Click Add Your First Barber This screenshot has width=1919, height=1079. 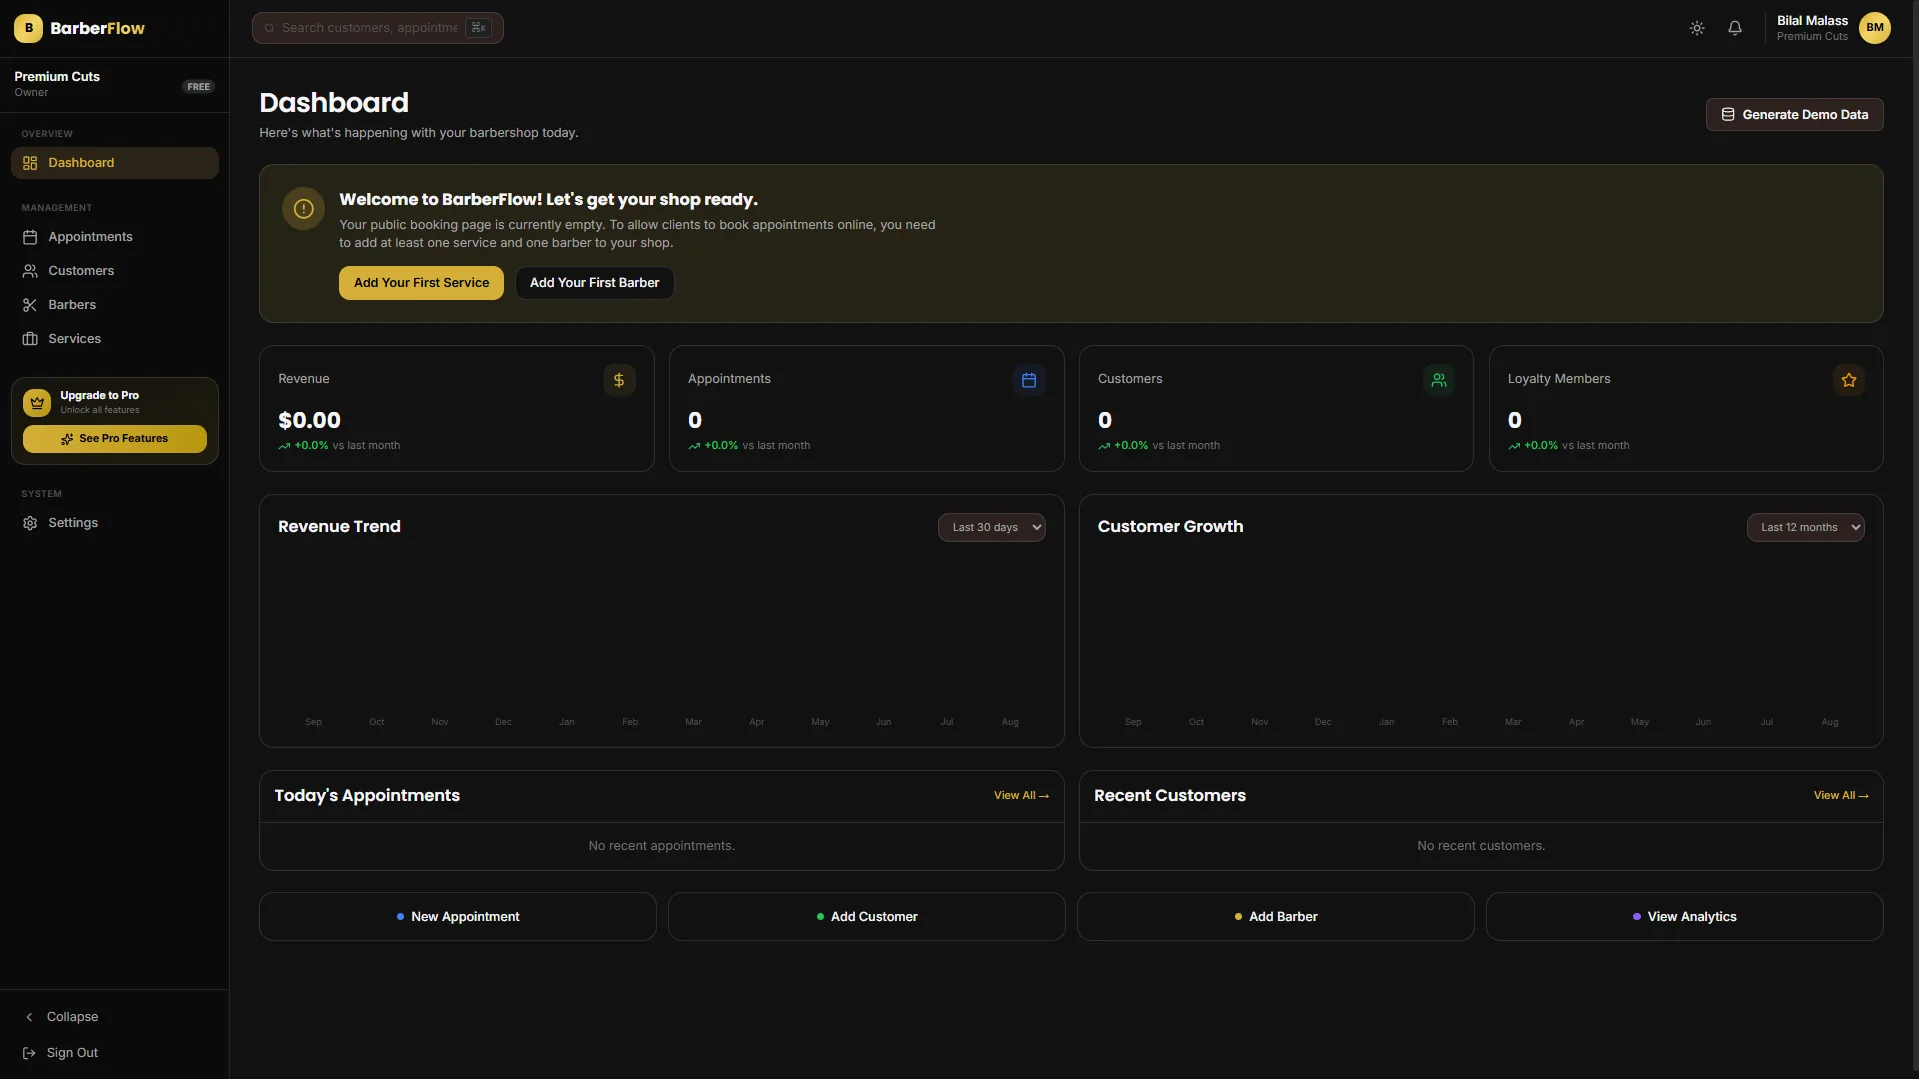click(x=594, y=283)
